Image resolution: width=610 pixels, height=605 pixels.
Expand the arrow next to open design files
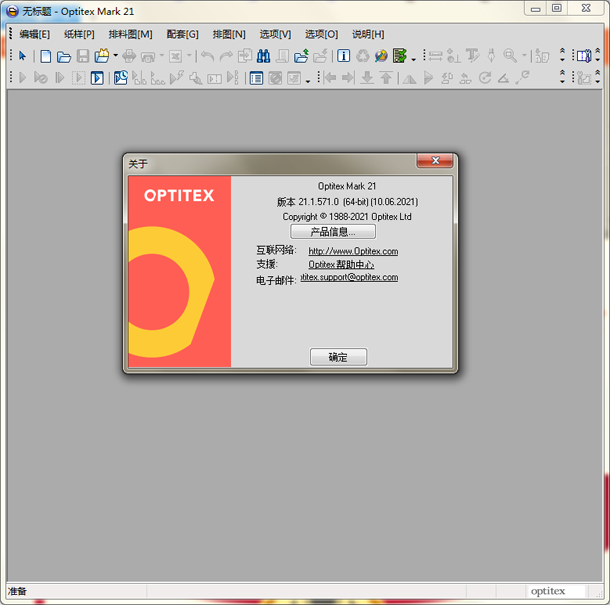(x=116, y=56)
